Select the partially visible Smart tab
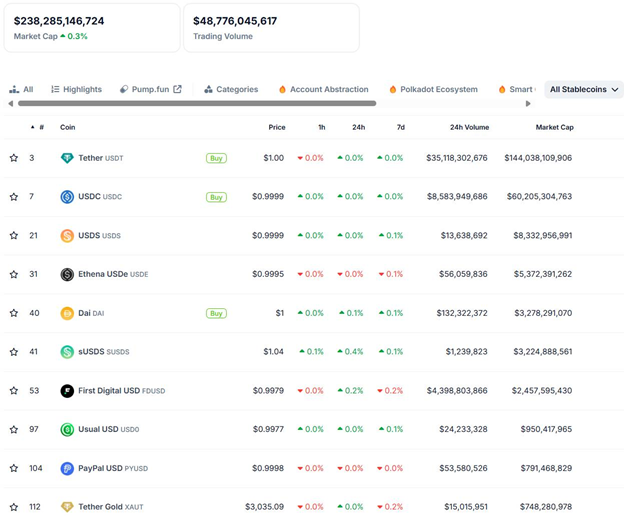 [516, 89]
